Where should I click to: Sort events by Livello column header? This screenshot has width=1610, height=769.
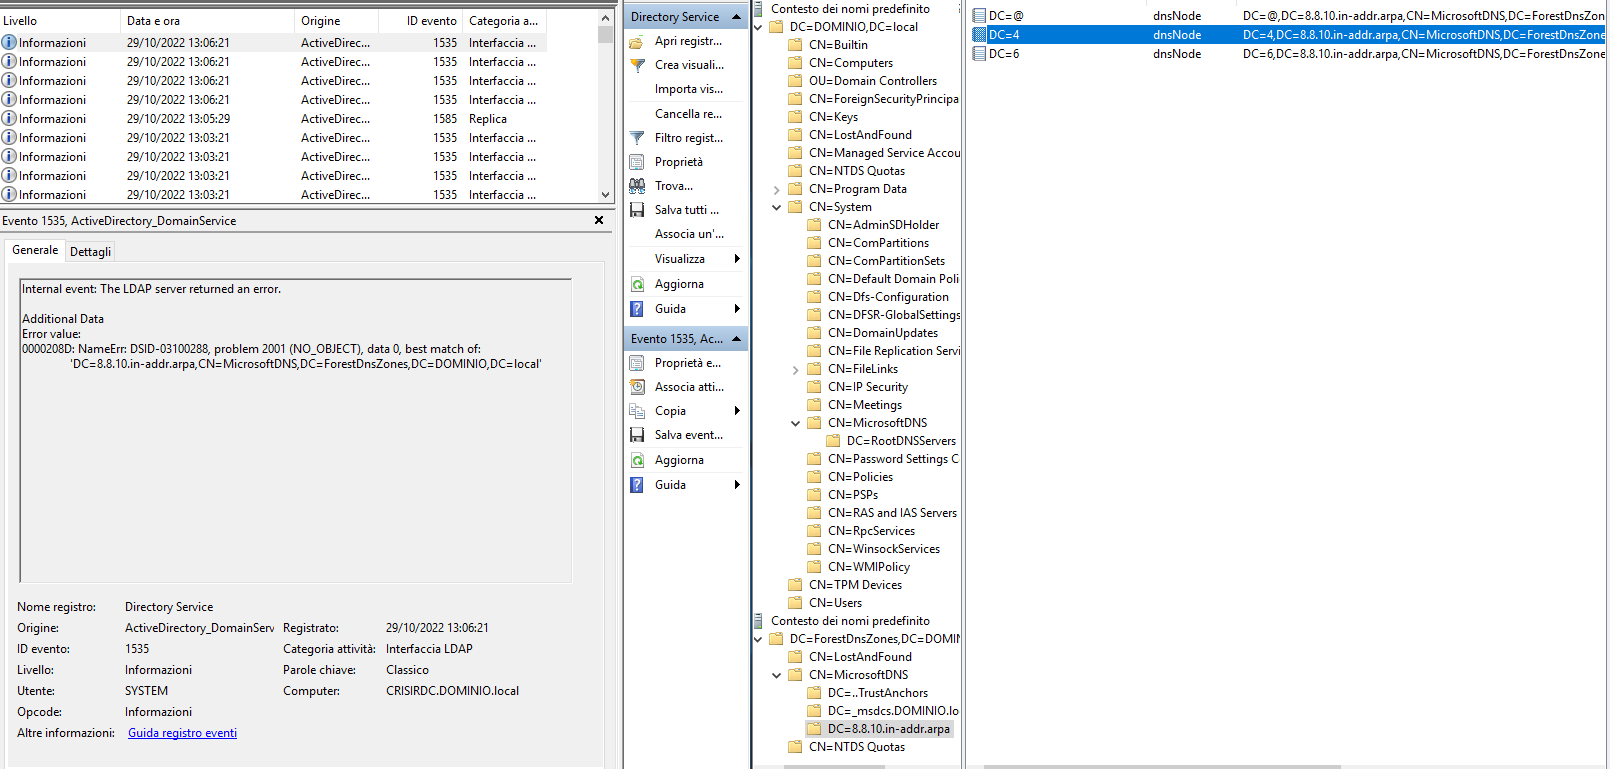60,21
